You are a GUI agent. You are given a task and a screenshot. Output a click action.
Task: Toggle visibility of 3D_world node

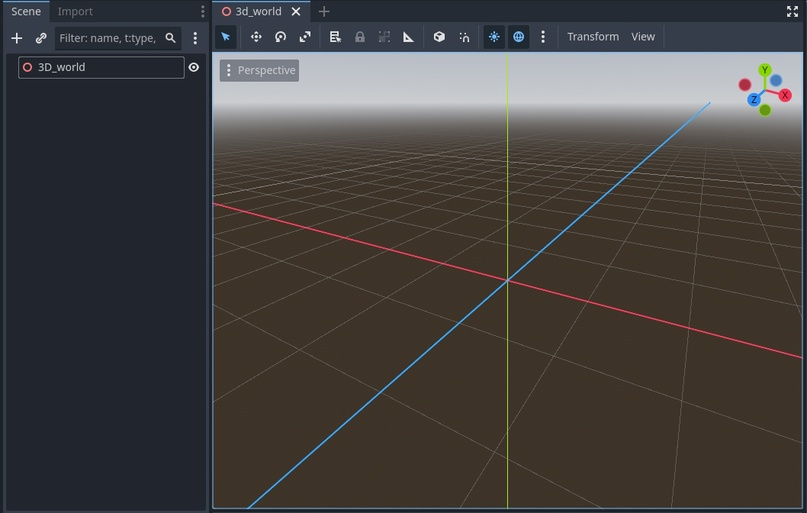tap(194, 68)
